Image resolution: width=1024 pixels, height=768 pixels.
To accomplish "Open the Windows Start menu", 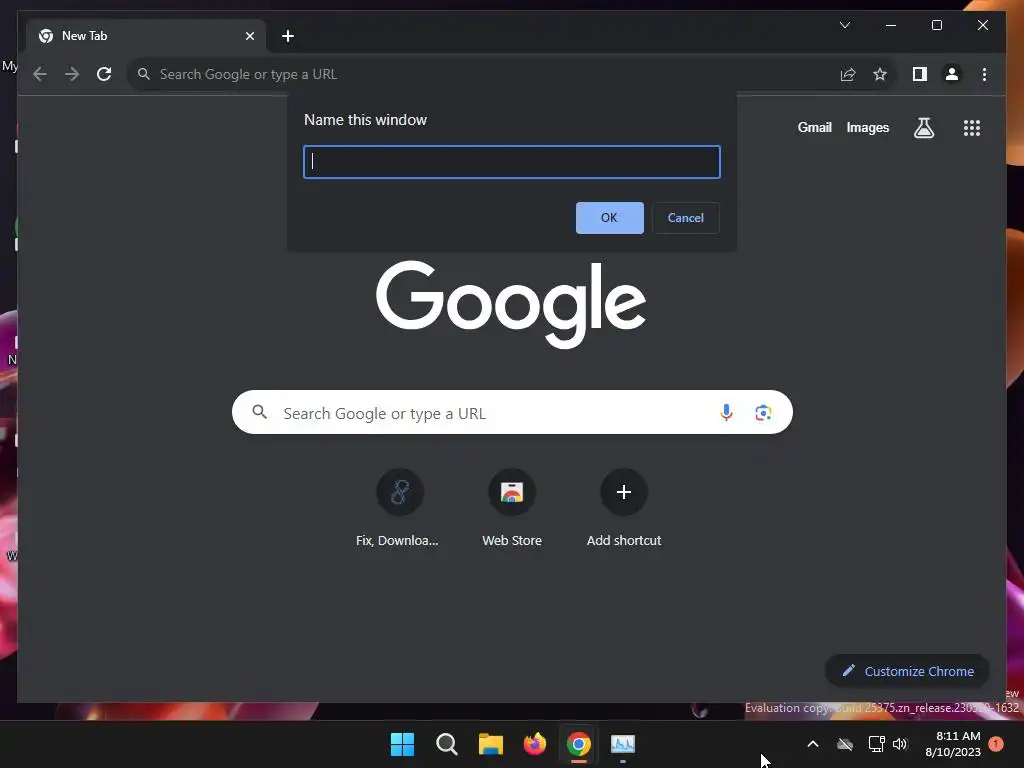I will click(402, 744).
